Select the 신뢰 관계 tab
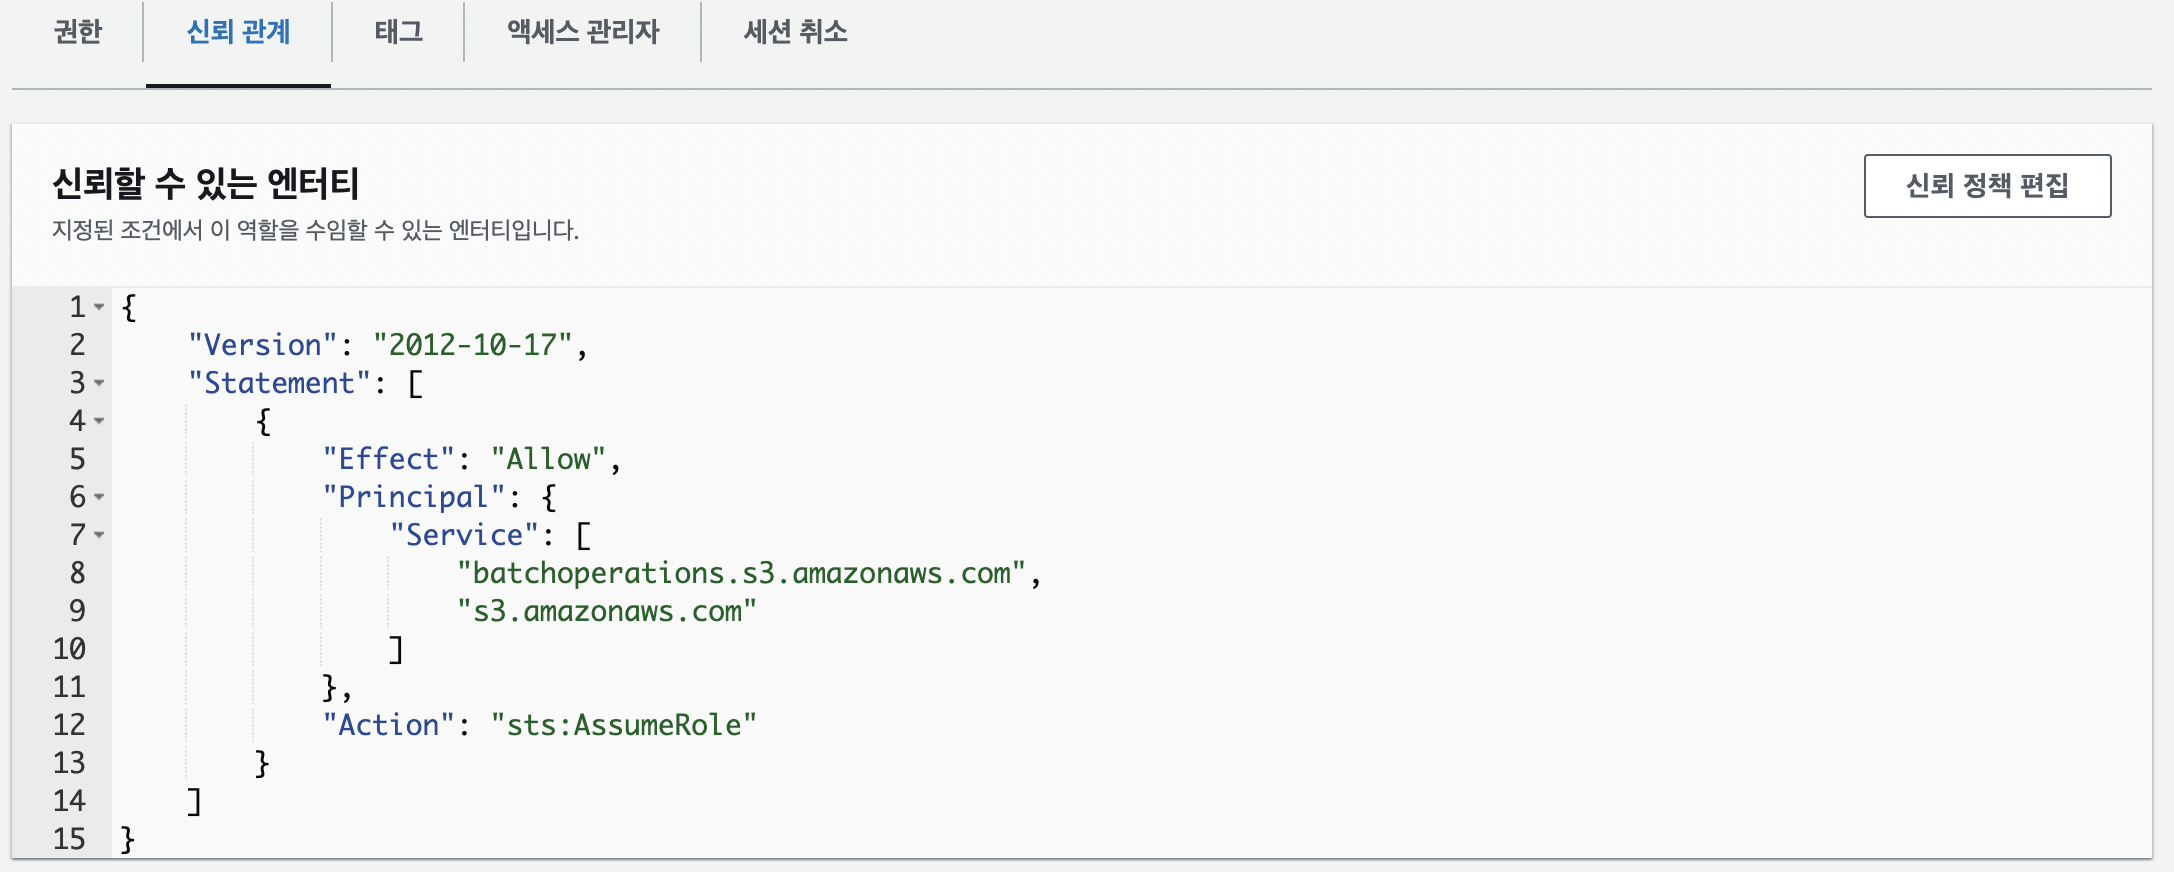2174x872 pixels. pos(238,32)
